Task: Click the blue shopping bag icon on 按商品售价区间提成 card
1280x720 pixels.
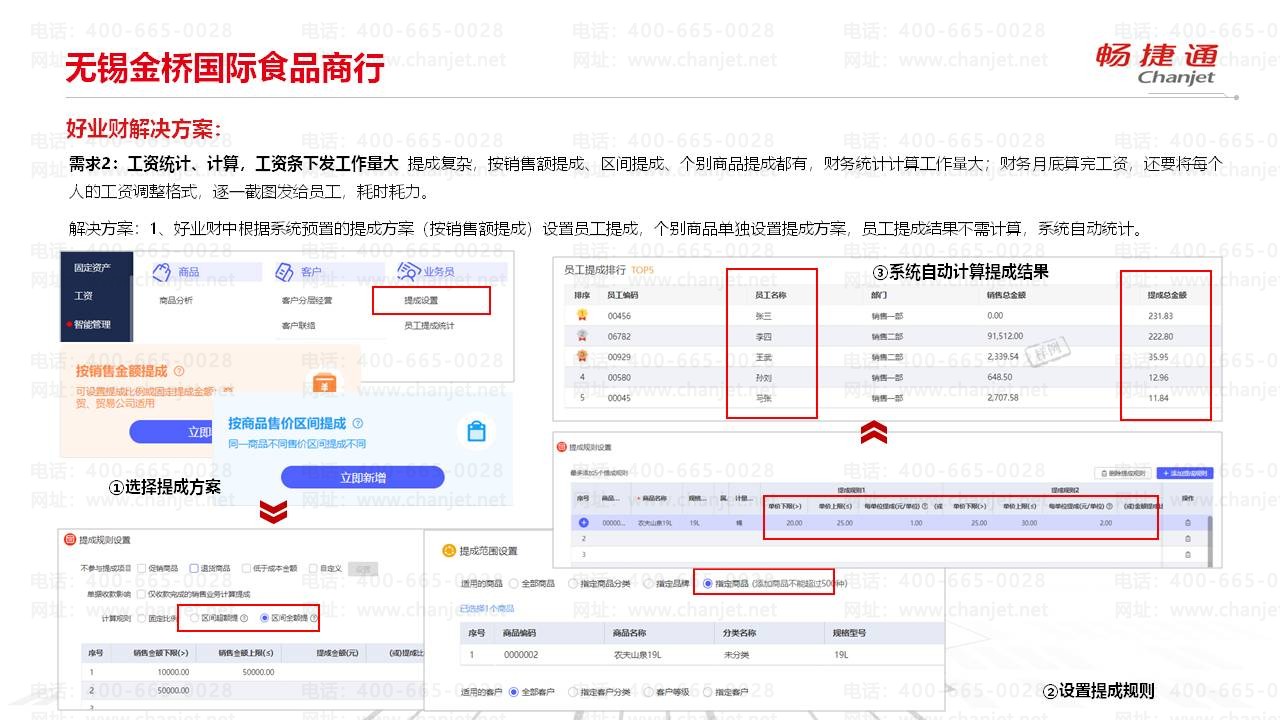Action: click(475, 432)
